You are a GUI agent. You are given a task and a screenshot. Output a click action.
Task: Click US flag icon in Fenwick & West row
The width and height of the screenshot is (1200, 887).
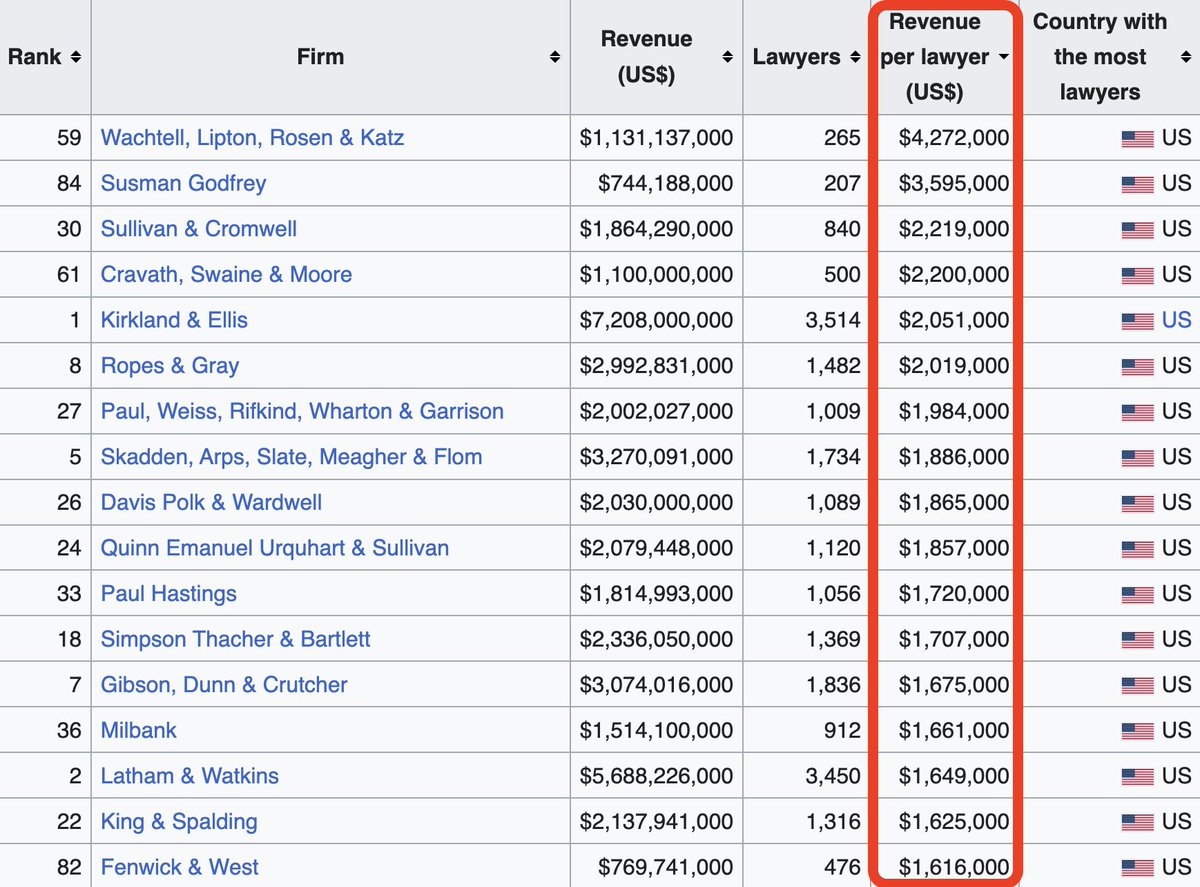(1138, 868)
